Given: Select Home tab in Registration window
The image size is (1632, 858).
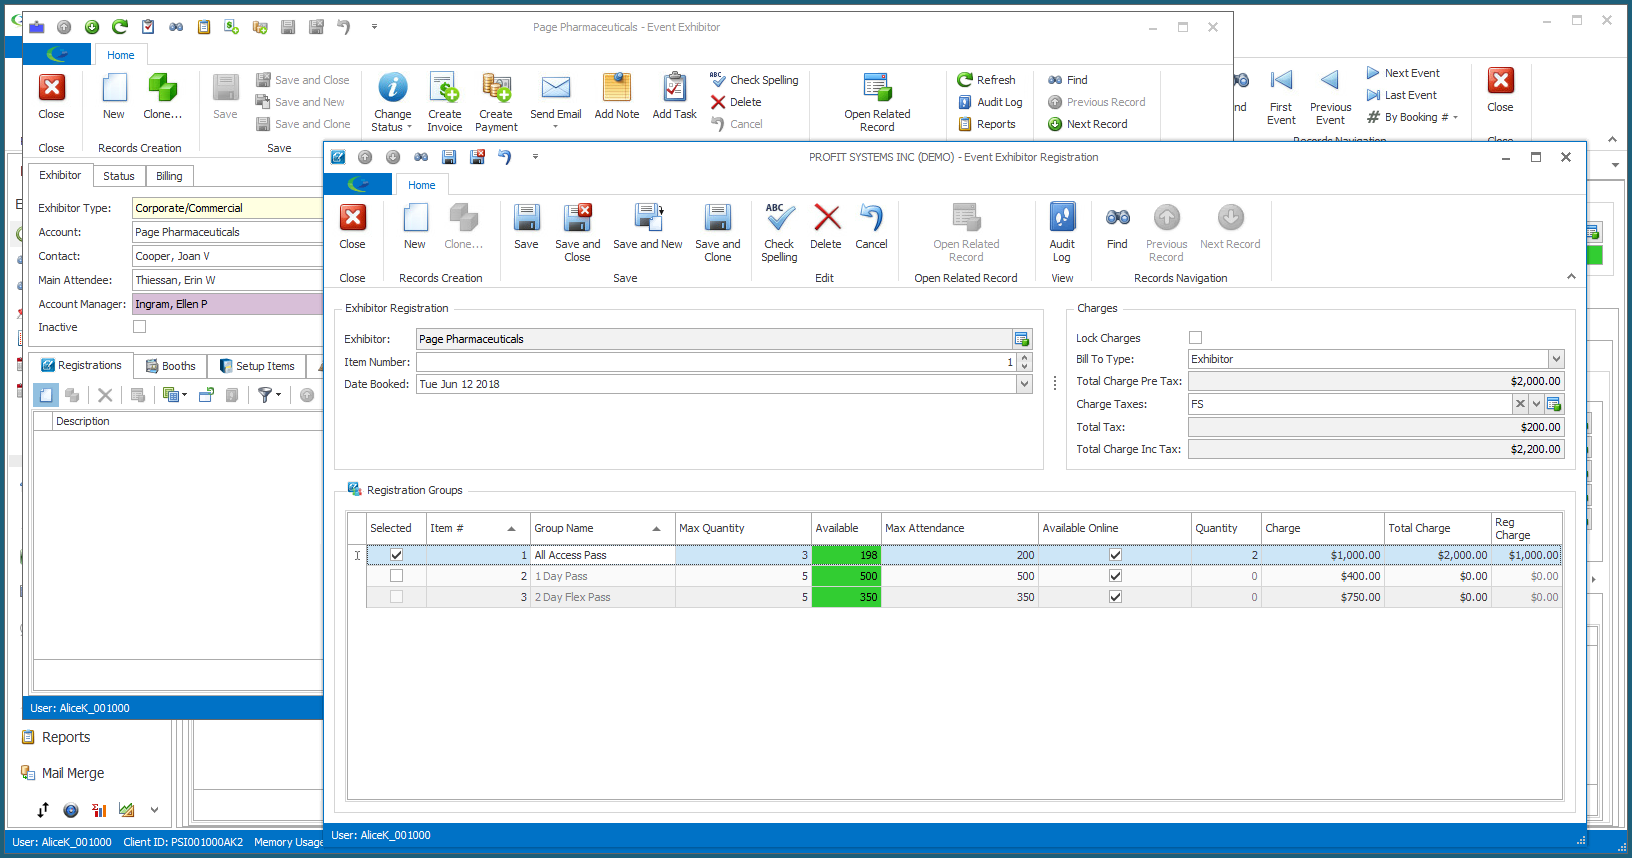Looking at the screenshot, I should [x=422, y=185].
